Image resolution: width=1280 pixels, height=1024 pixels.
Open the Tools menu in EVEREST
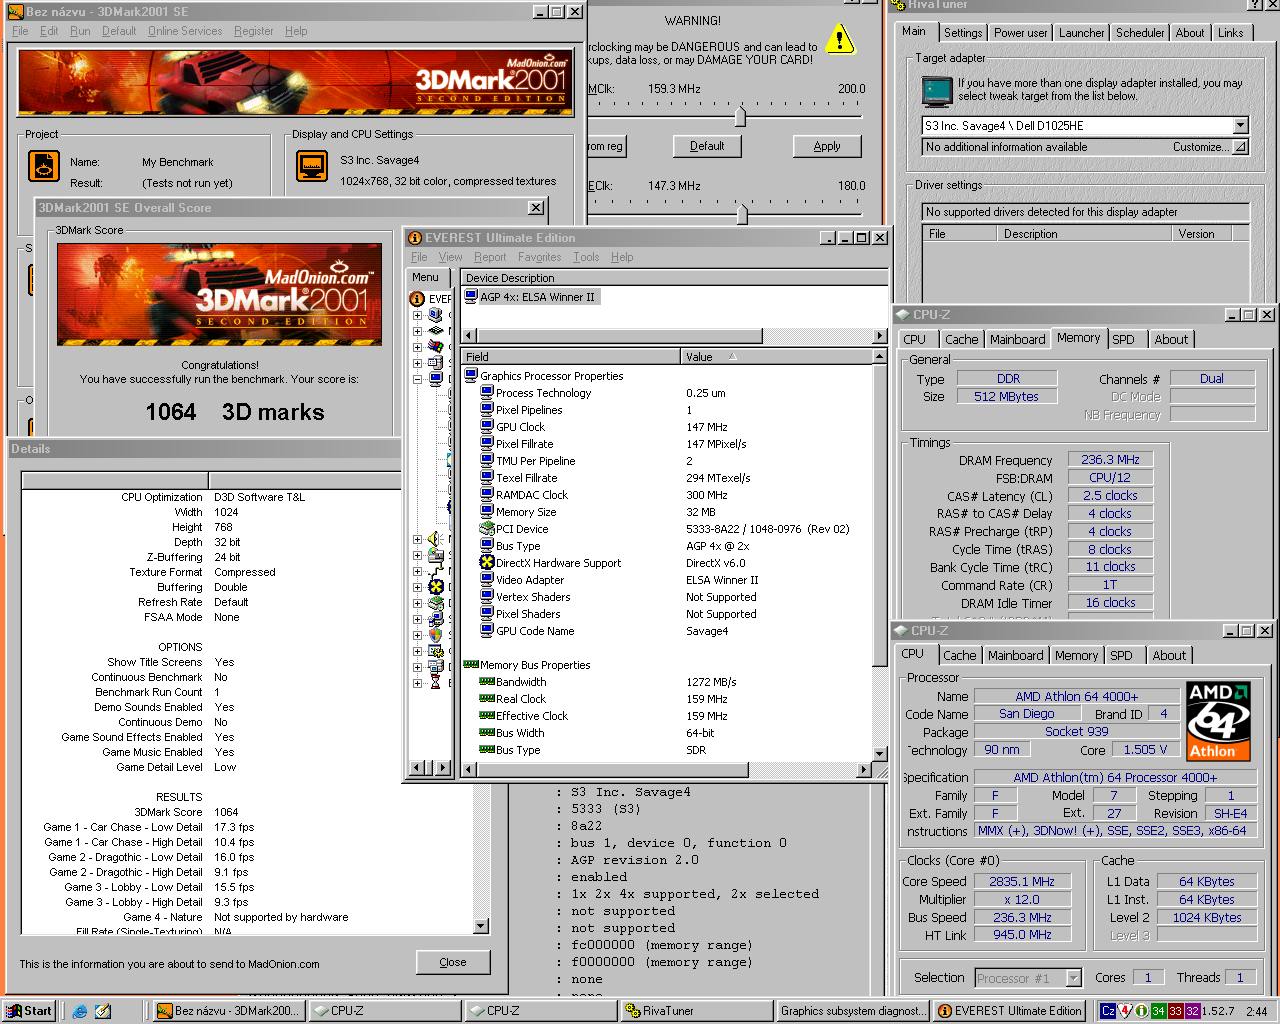(x=586, y=257)
